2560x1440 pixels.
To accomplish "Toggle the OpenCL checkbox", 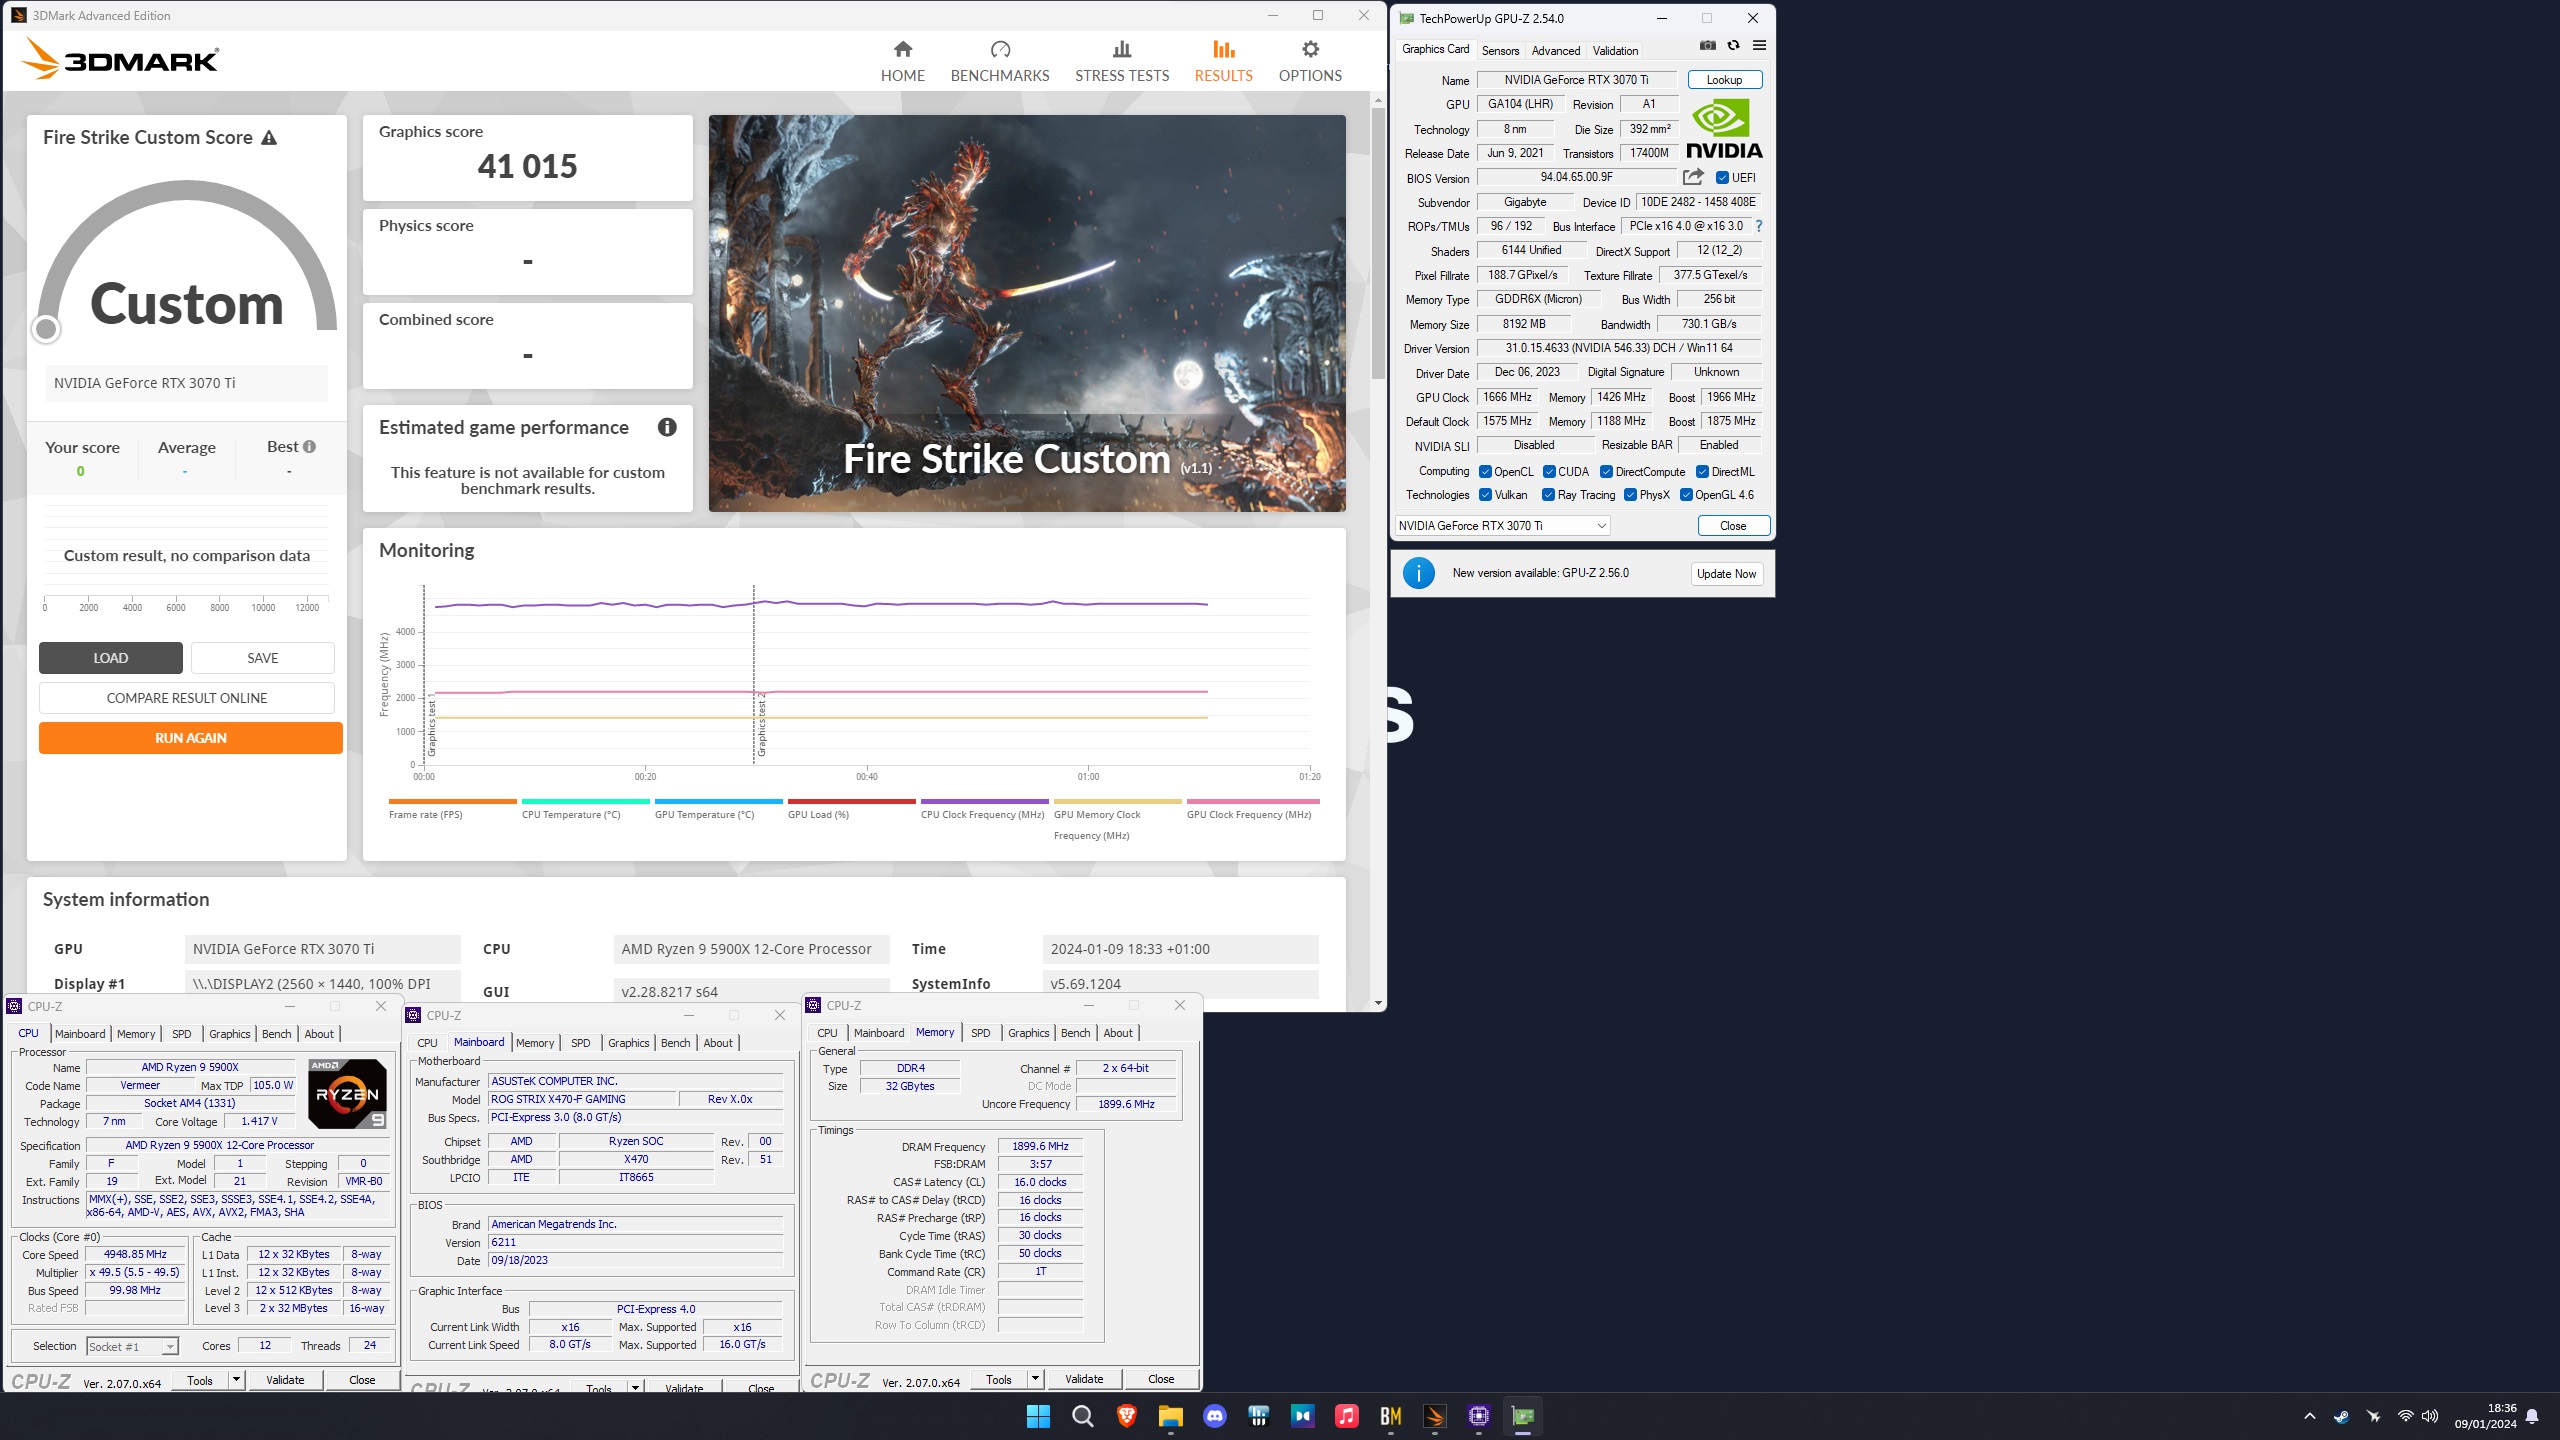I will click(1485, 472).
